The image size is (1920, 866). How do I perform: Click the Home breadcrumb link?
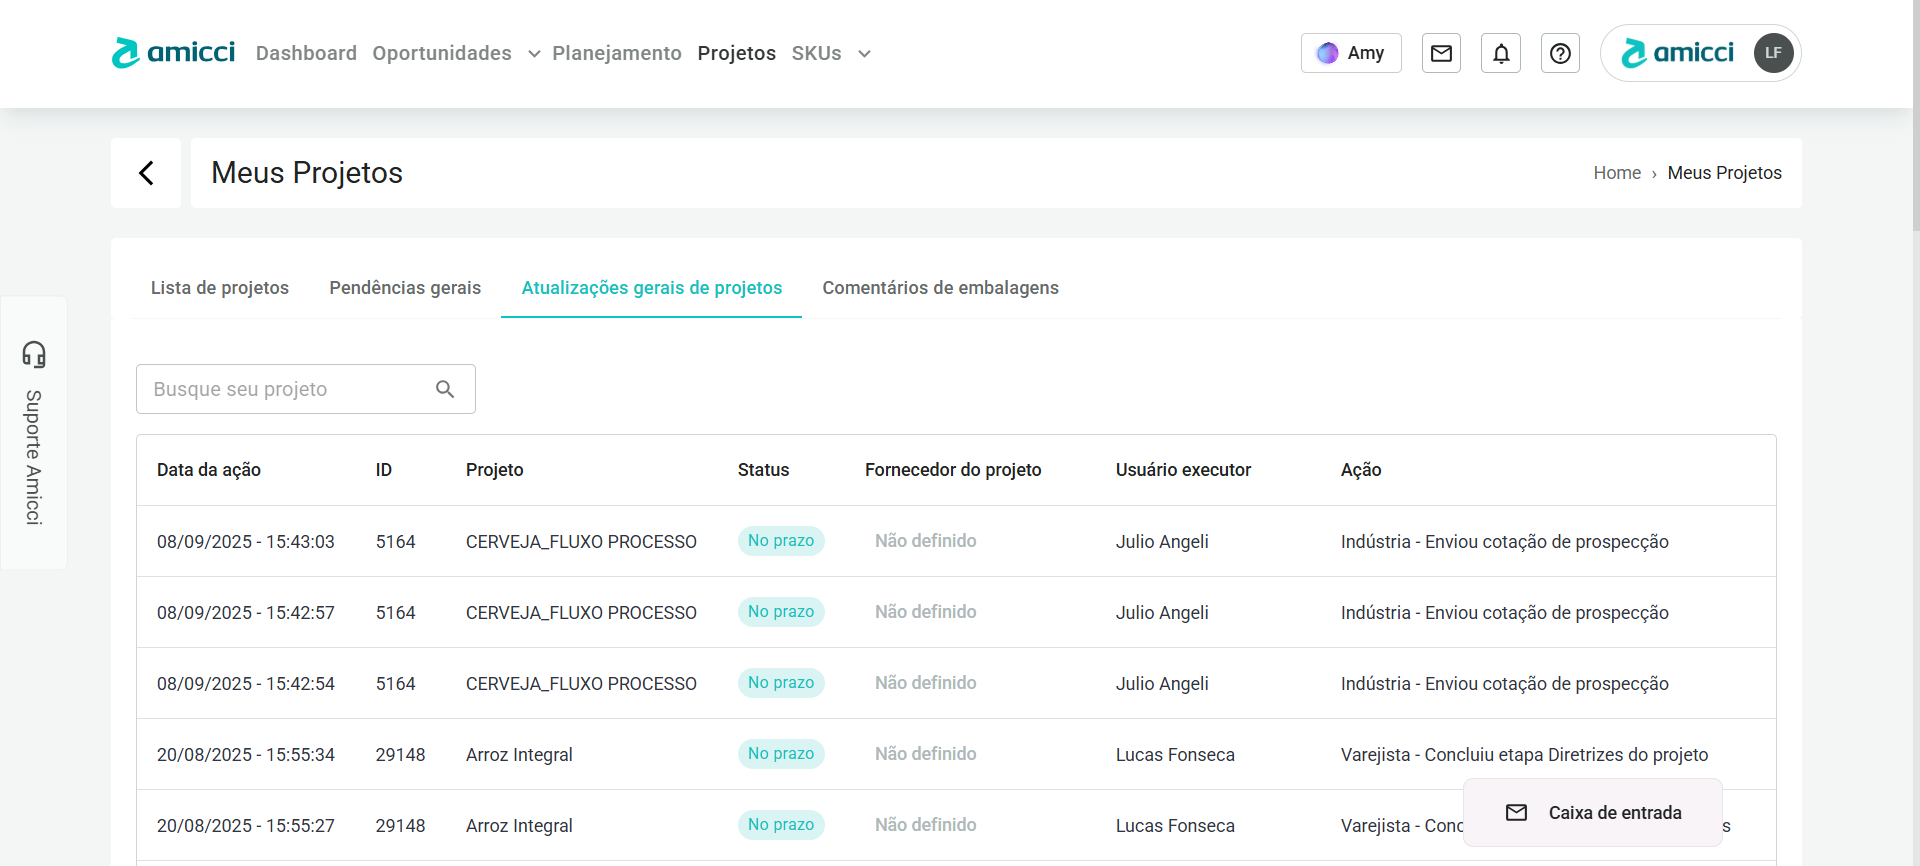coord(1617,173)
